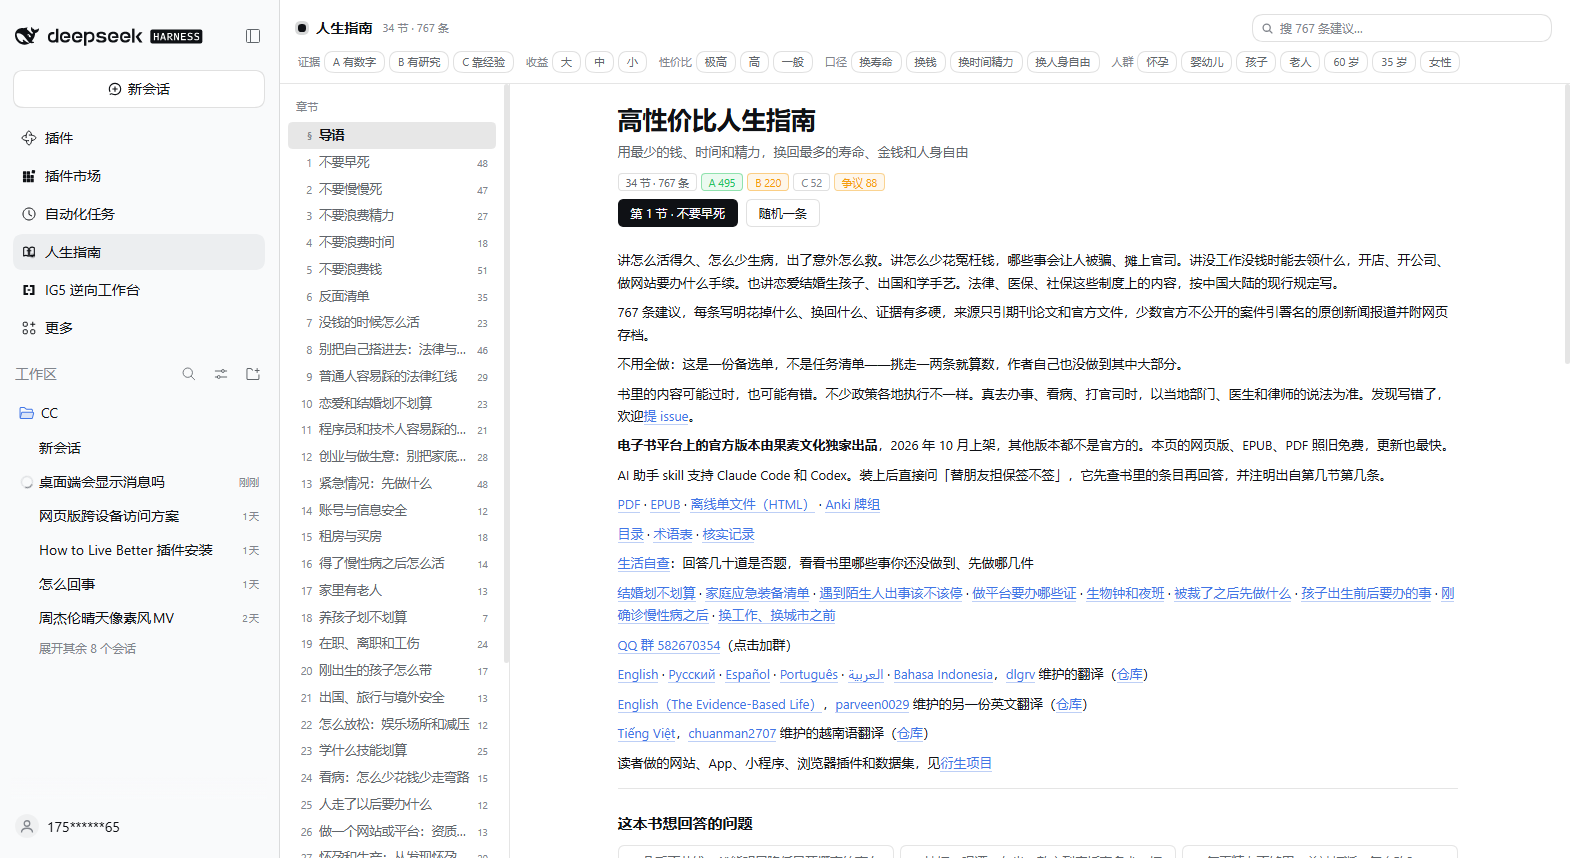Image resolution: width=1570 pixels, height=858 pixels.
Task: Open 插件市场 in the sidebar
Action: pos(139,176)
